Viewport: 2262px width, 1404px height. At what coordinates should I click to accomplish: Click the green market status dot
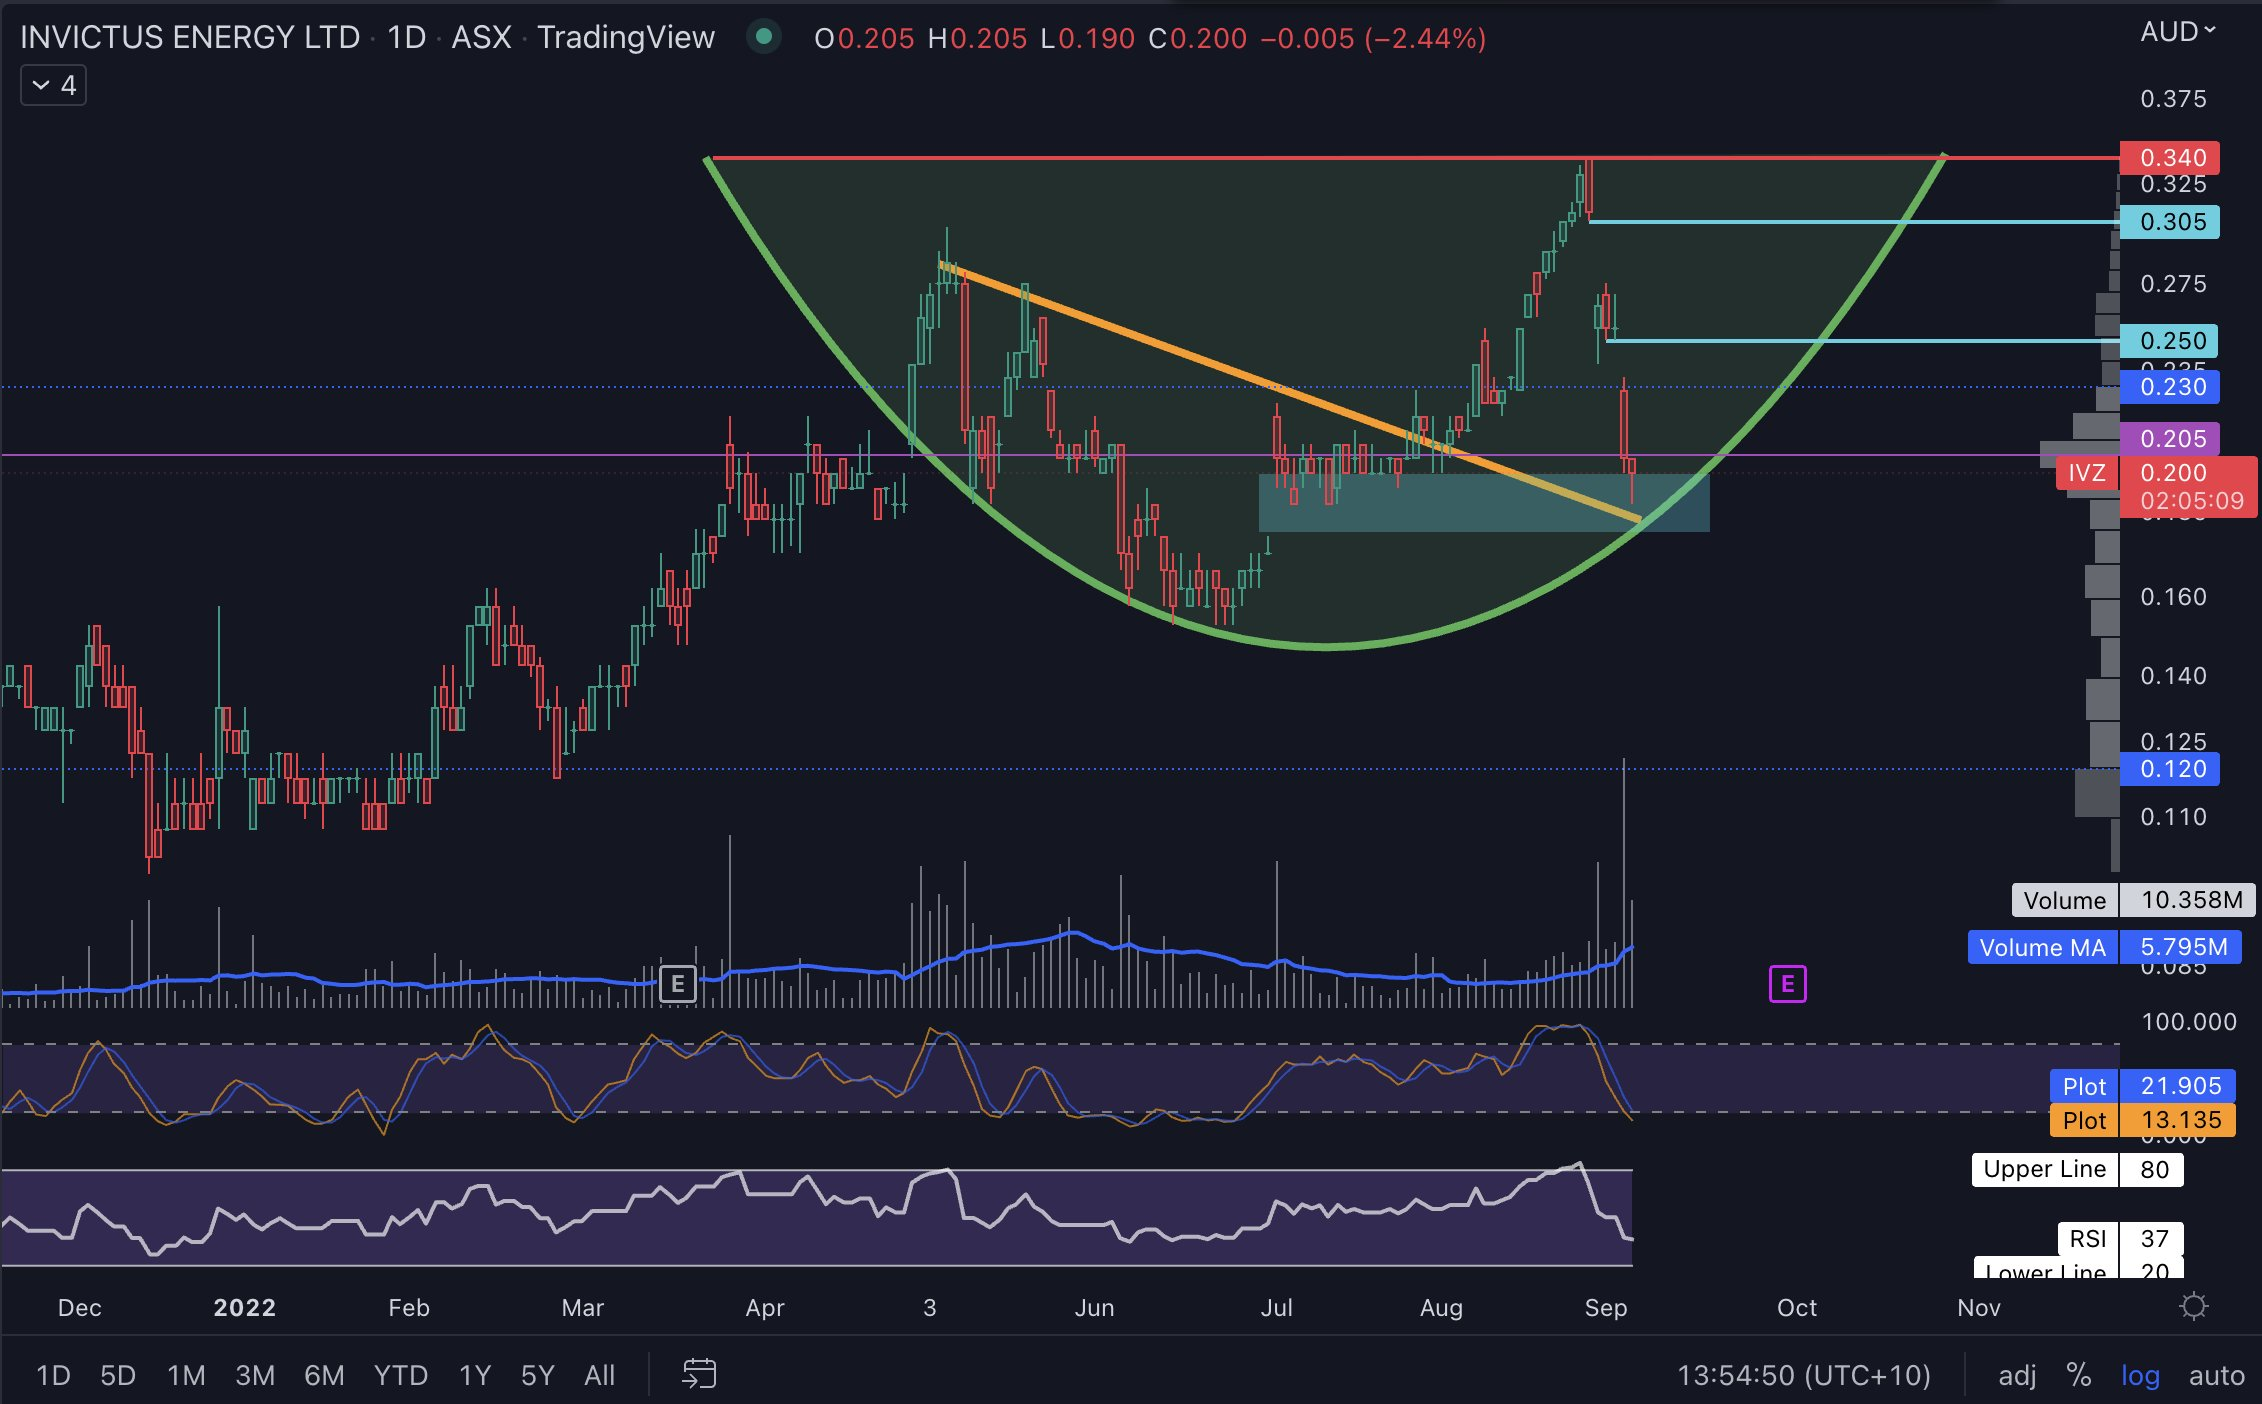coord(764,37)
